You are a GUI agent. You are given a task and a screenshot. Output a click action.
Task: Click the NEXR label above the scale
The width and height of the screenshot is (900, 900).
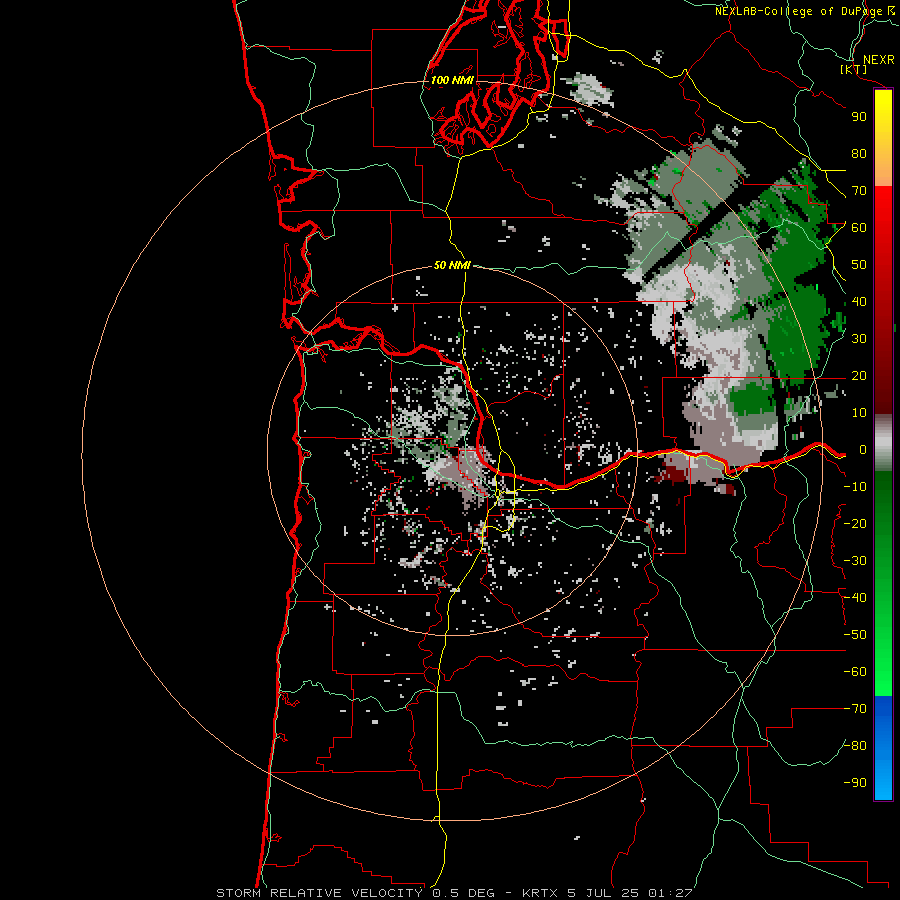point(878,60)
